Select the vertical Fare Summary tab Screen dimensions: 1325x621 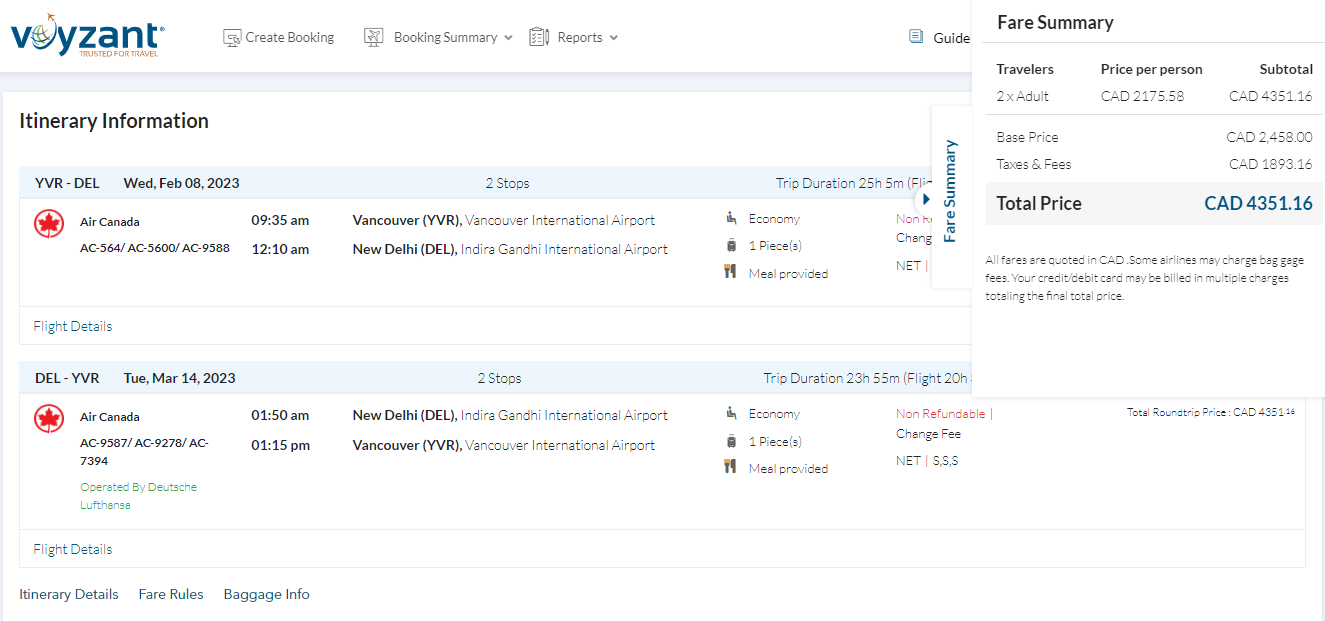[951, 190]
